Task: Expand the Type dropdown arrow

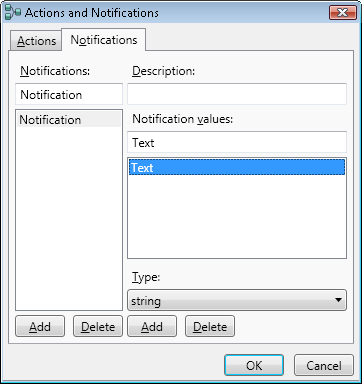Action: 338,300
